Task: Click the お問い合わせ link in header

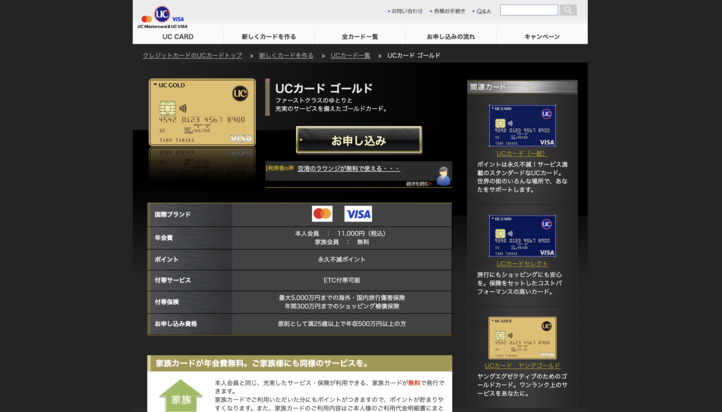Action: (406, 11)
